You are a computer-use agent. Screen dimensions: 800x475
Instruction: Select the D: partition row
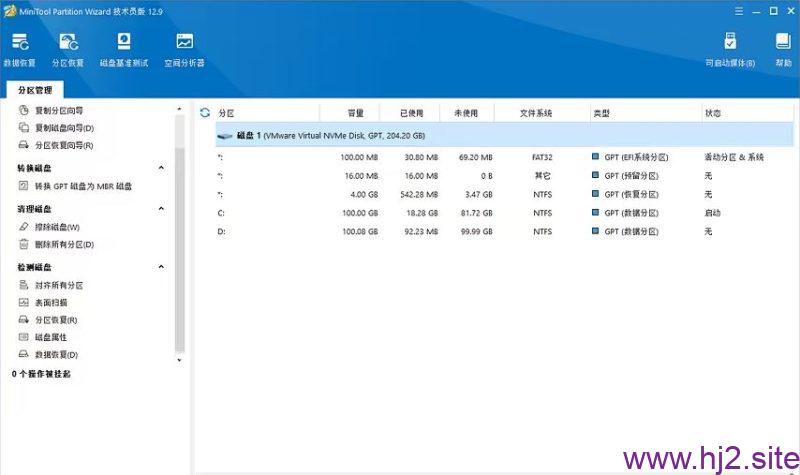tap(505, 231)
